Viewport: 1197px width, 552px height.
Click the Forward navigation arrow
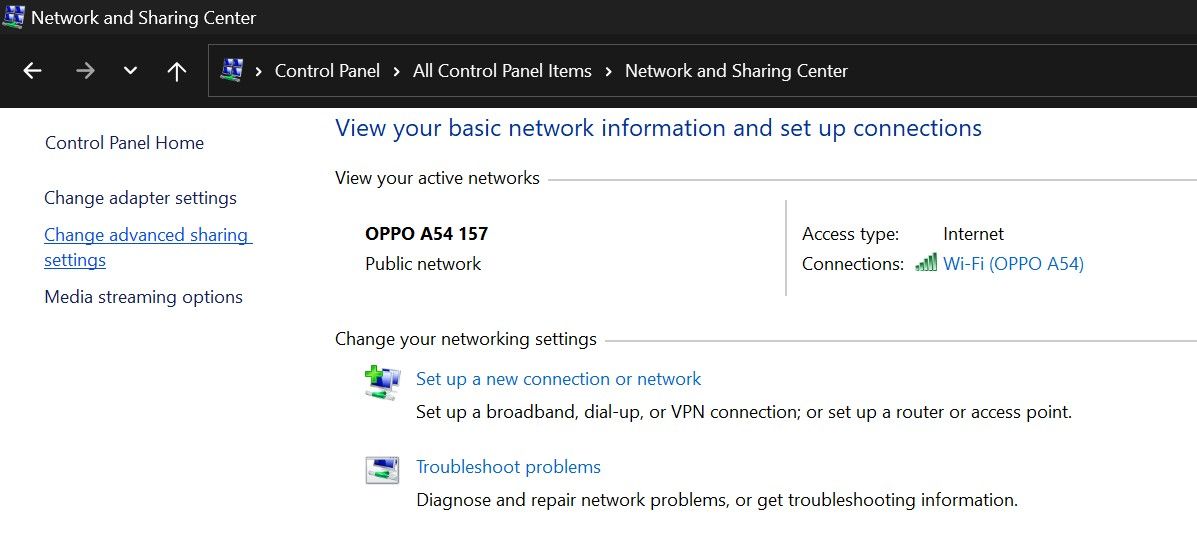click(x=85, y=71)
